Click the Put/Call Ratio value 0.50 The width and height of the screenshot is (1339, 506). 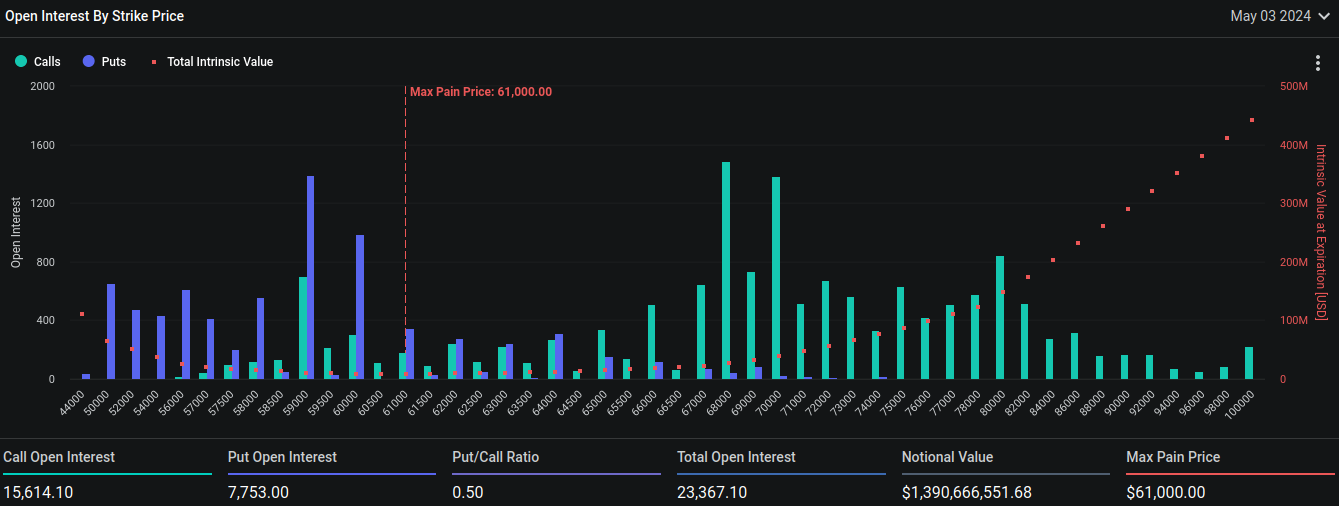pyautogui.click(x=469, y=492)
